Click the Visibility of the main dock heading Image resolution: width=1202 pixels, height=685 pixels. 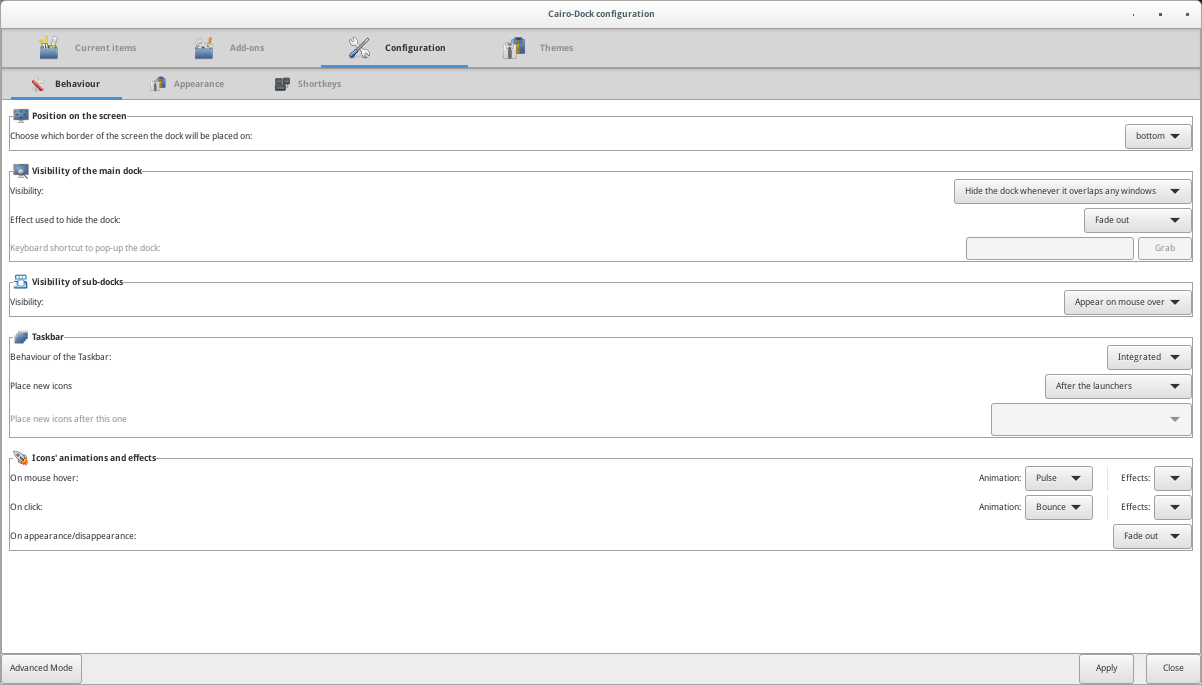click(x=87, y=171)
